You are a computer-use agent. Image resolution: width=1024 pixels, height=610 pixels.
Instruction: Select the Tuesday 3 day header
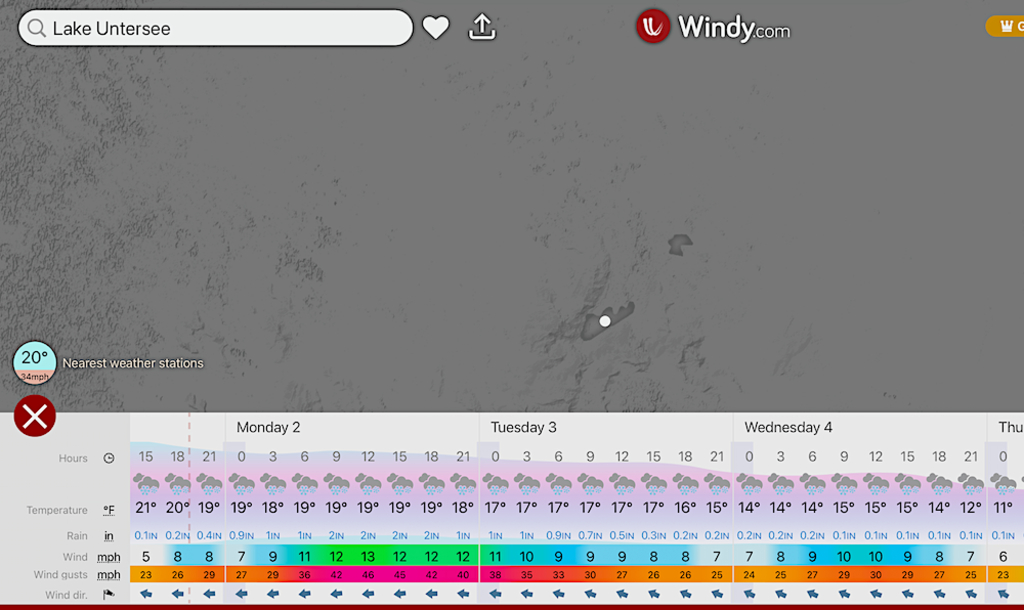[523, 427]
